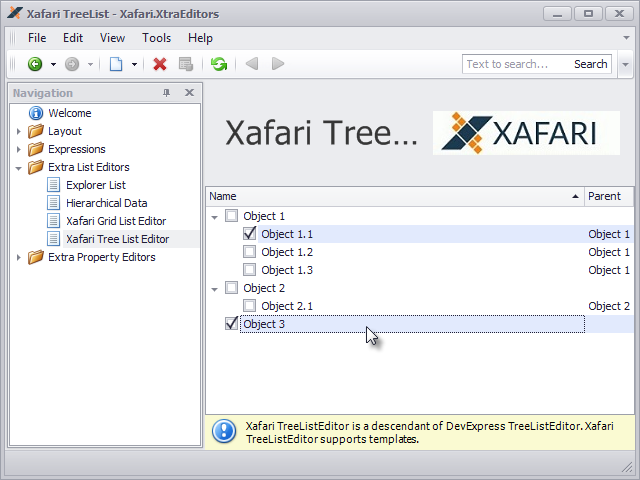
Task: Open the menu bar options dropdown arrow
Action: click(x=626, y=38)
